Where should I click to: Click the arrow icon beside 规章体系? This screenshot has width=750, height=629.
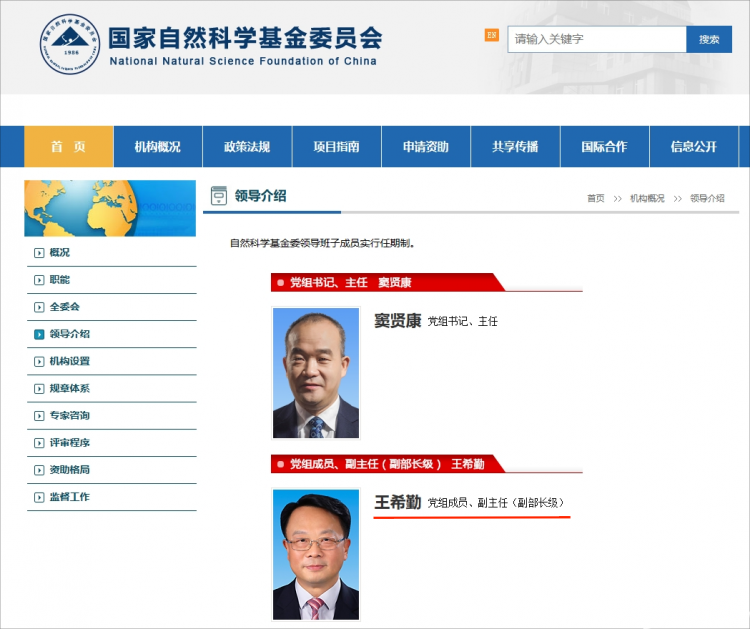pyautogui.click(x=39, y=389)
